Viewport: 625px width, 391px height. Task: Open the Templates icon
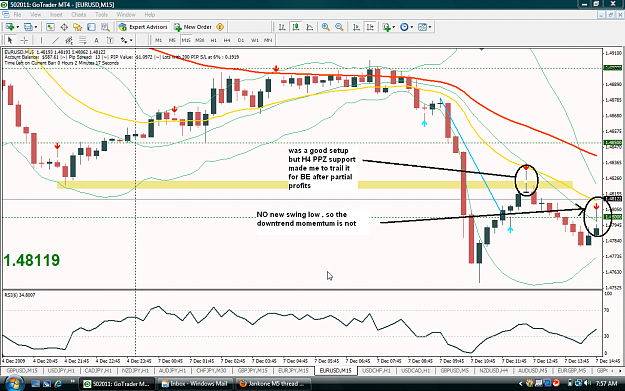422,27
